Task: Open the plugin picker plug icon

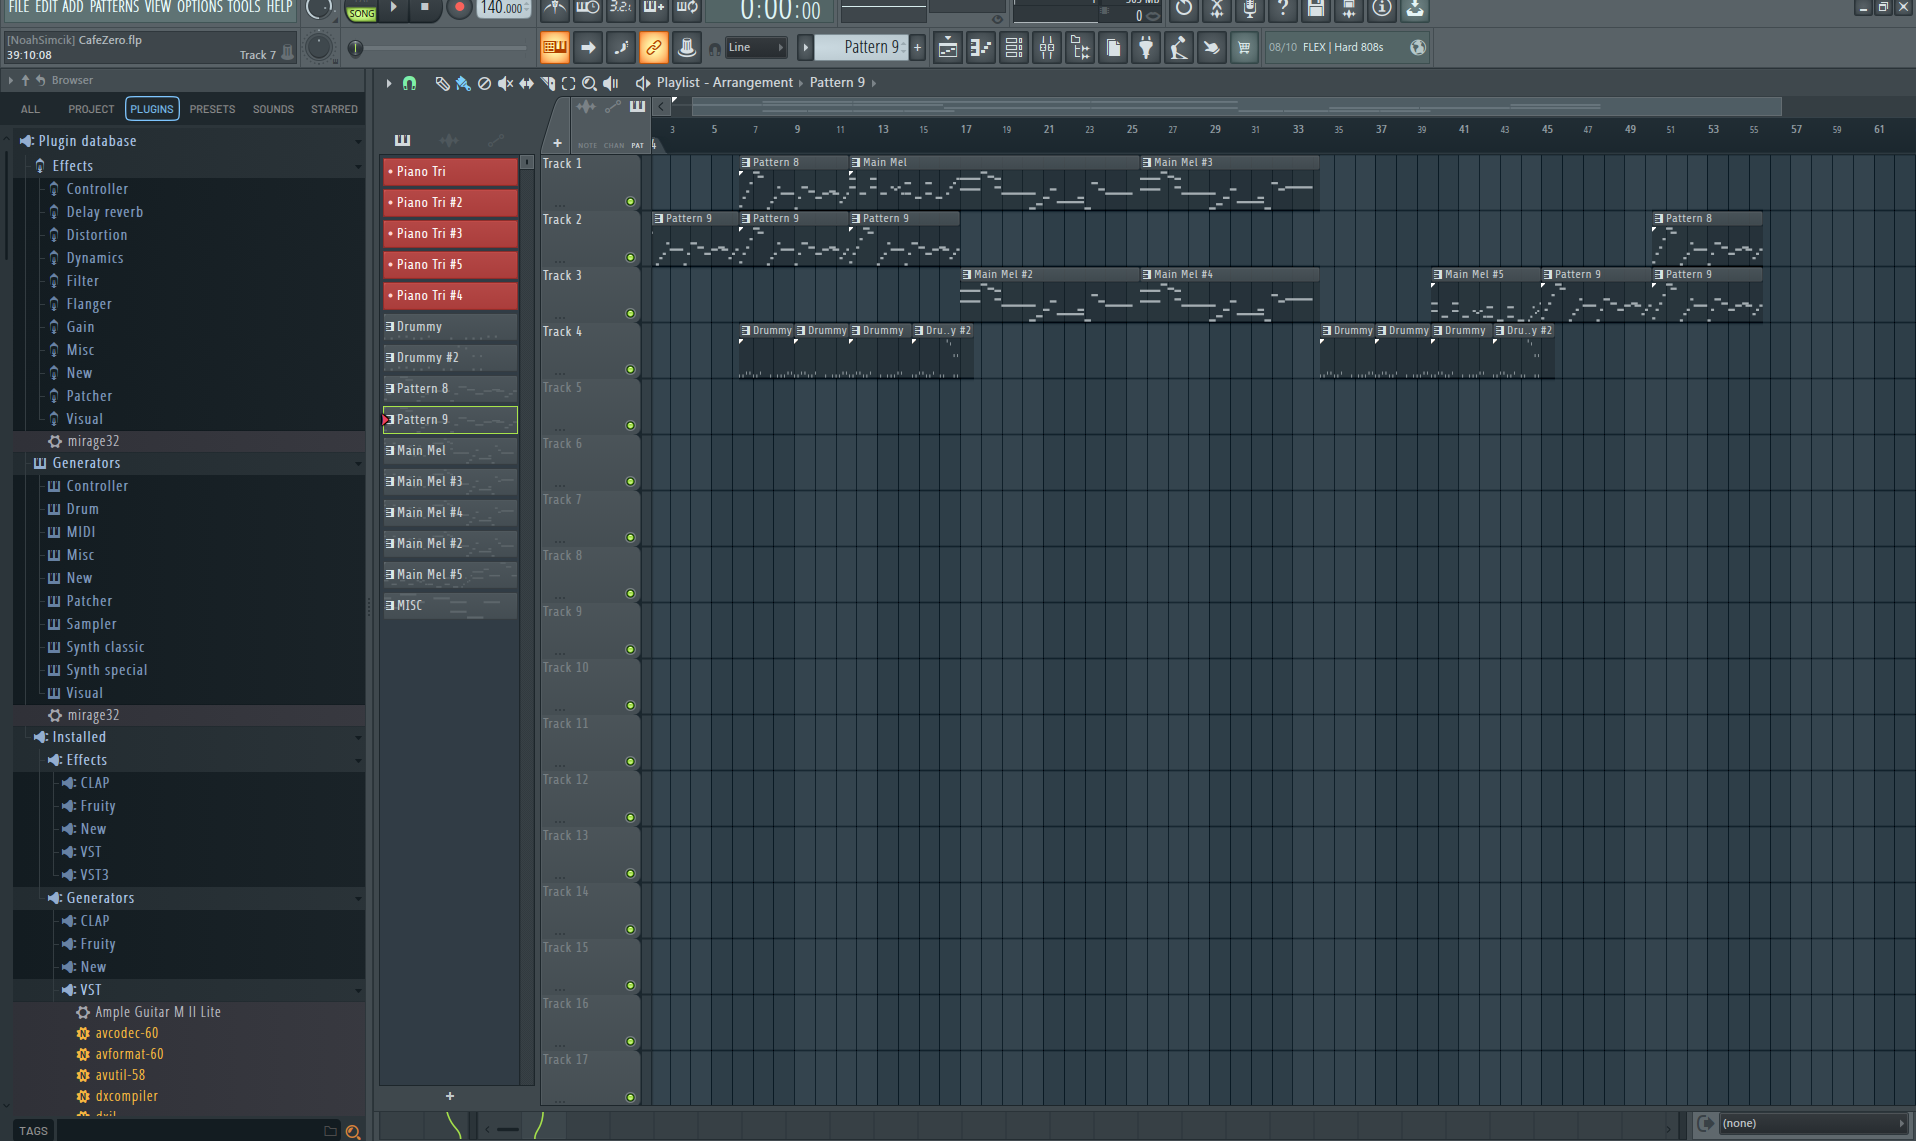Action: coord(1145,47)
